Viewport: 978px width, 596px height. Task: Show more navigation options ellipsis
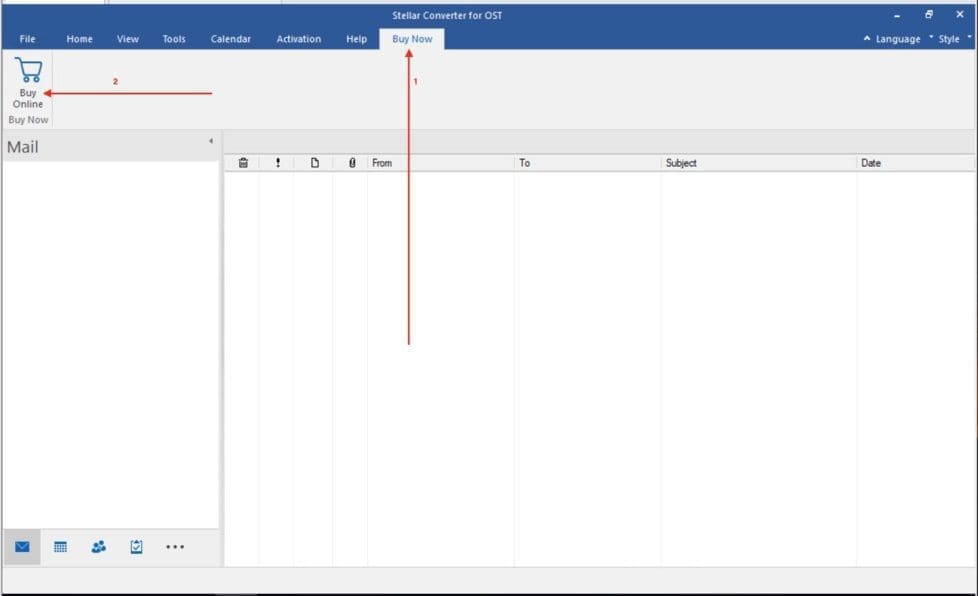pos(175,547)
